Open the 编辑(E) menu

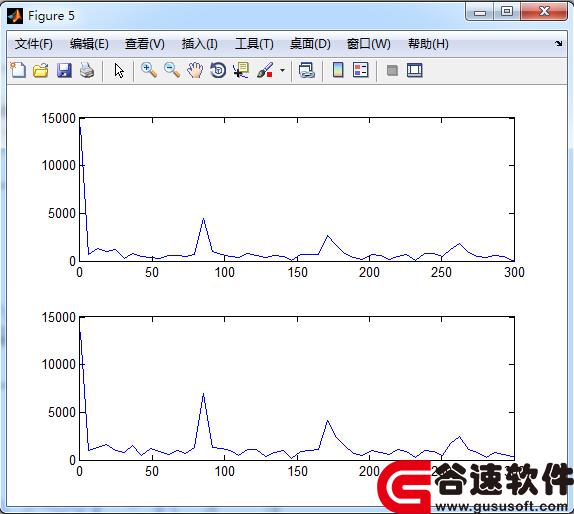[89, 44]
